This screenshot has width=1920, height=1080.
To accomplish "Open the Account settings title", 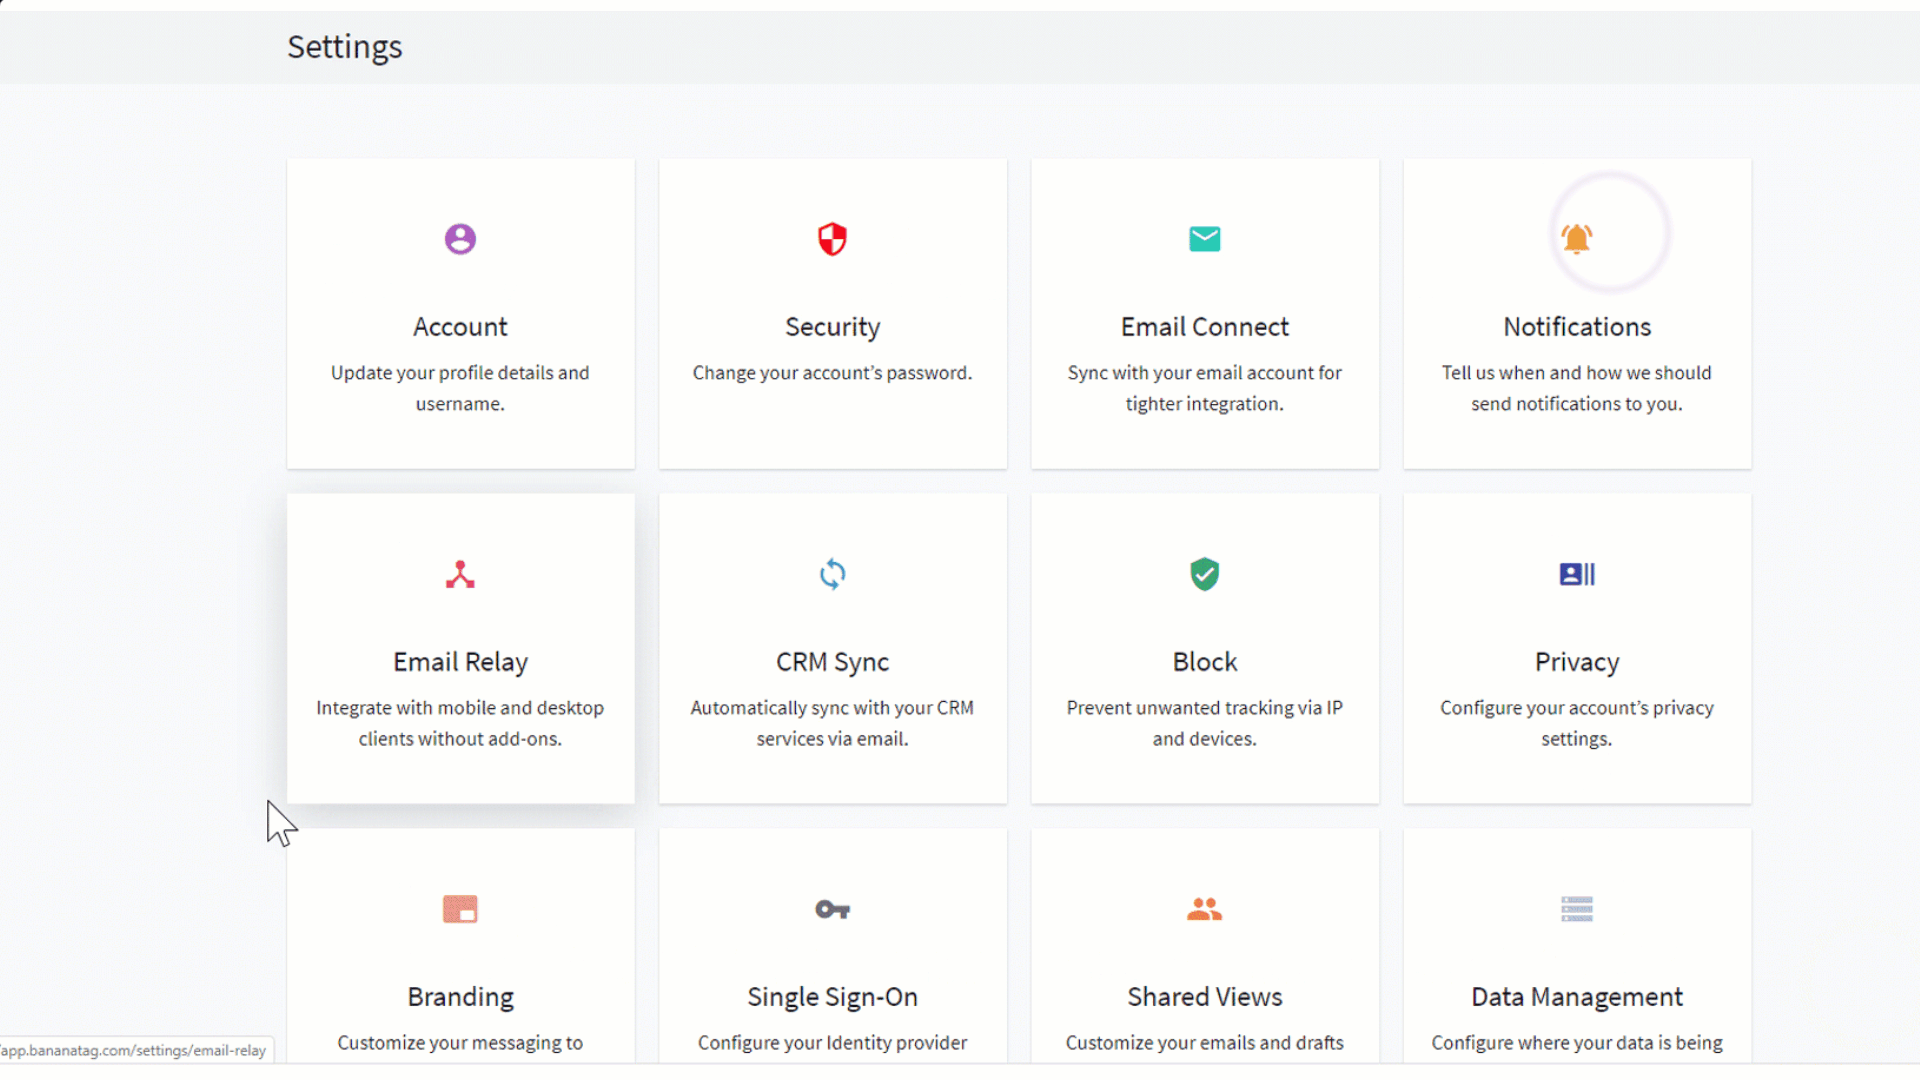I will coord(460,327).
